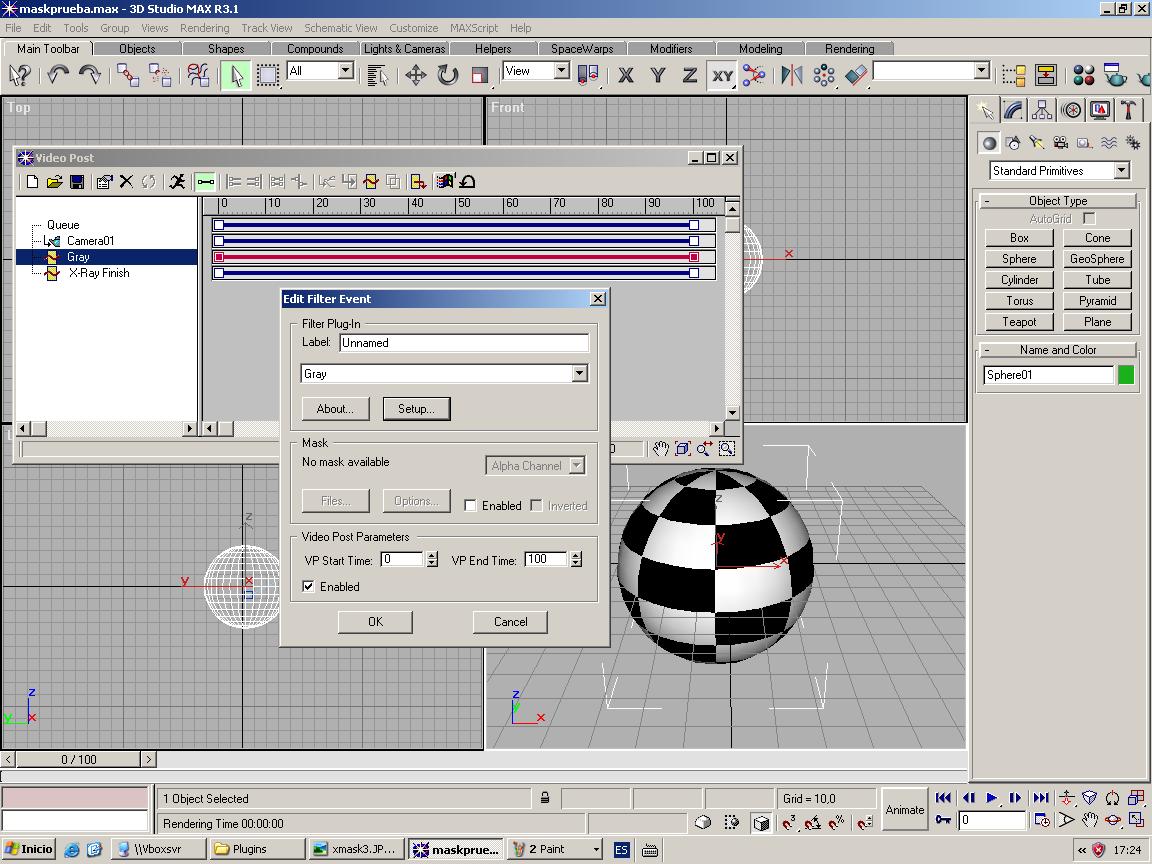1152x864 pixels.
Task: Click the Redo arrow in main toolbar
Action: pos(90,74)
